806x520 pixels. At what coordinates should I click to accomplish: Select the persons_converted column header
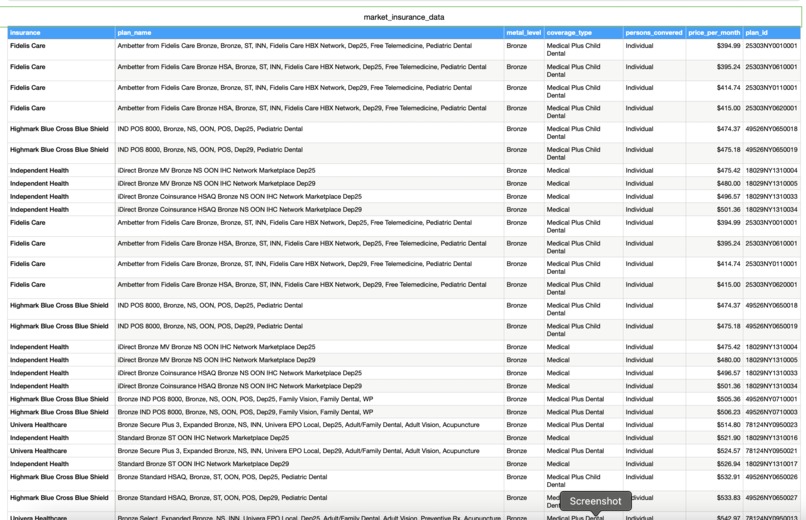pyautogui.click(x=654, y=32)
